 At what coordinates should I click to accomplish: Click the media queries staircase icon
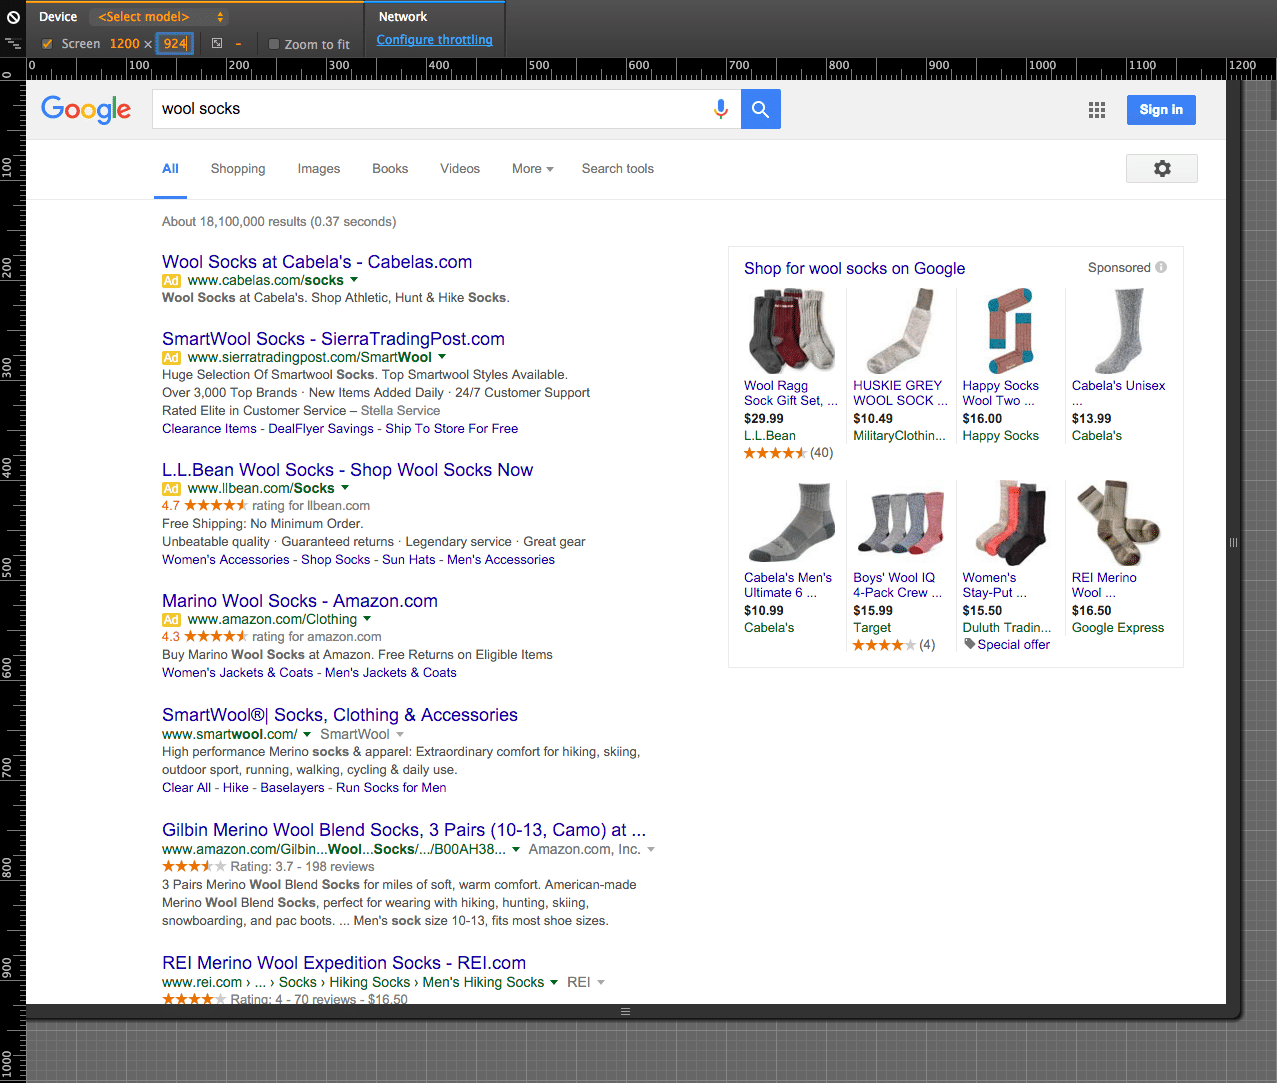13,43
